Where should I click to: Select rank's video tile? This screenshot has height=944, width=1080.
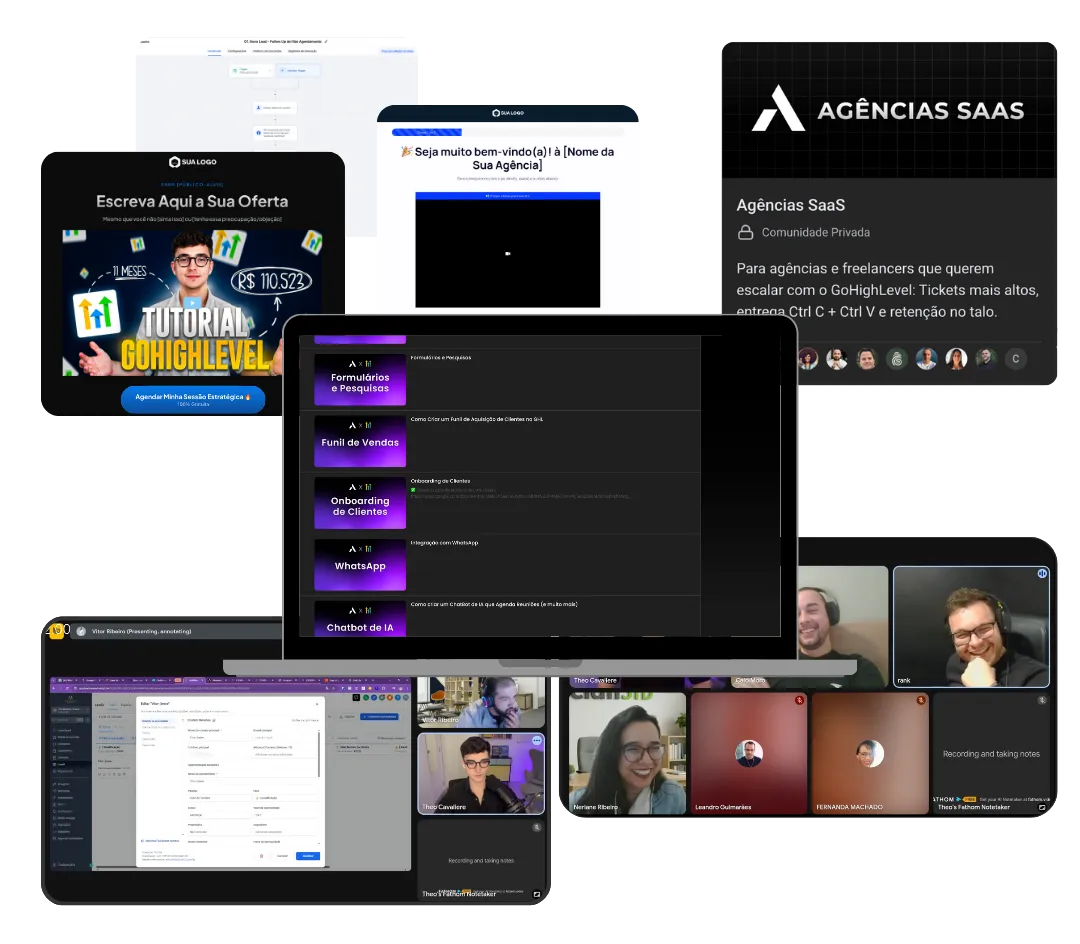(971, 627)
